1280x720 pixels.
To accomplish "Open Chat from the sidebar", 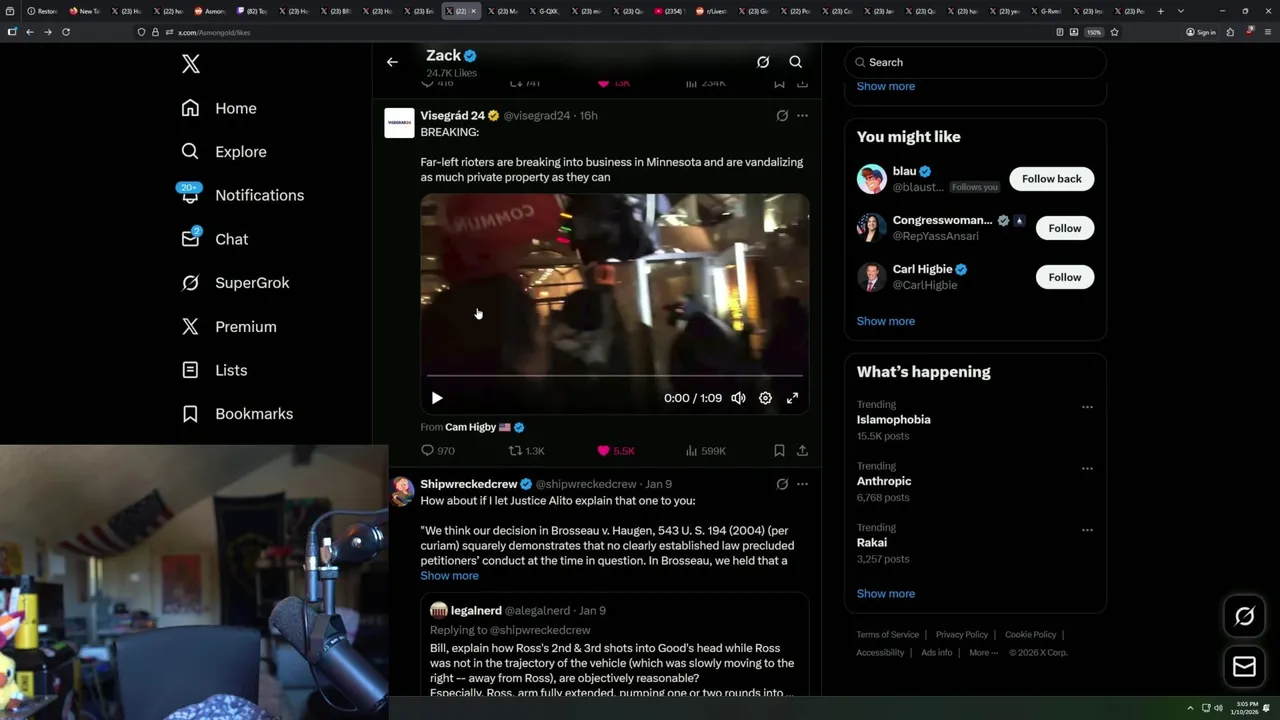I will 214,239.
